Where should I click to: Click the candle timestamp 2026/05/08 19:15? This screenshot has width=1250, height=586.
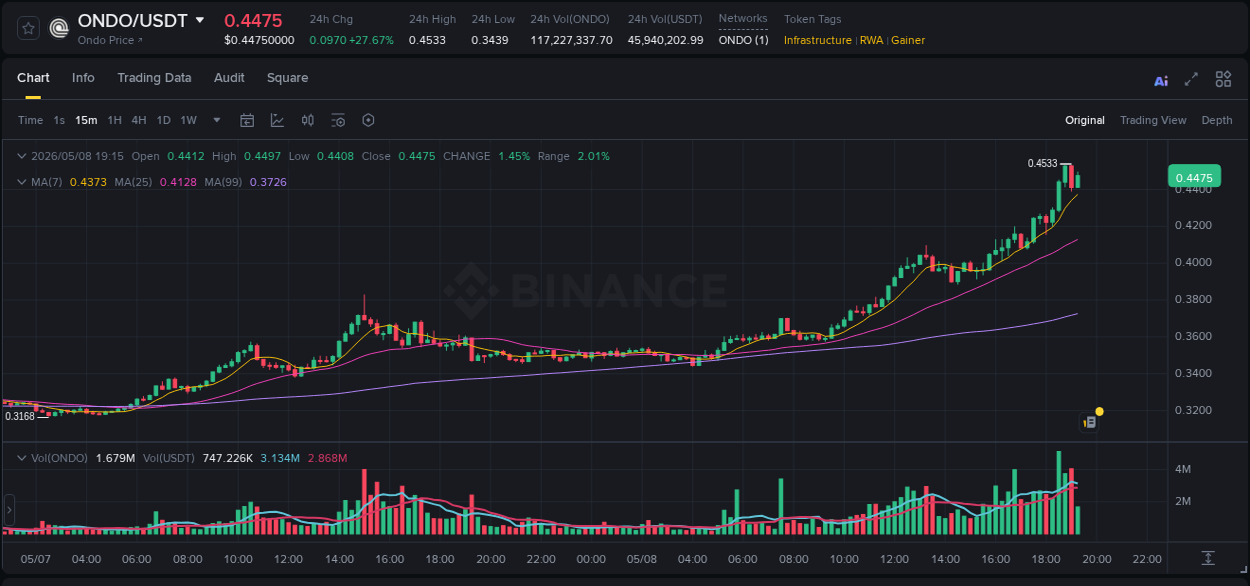[77, 156]
